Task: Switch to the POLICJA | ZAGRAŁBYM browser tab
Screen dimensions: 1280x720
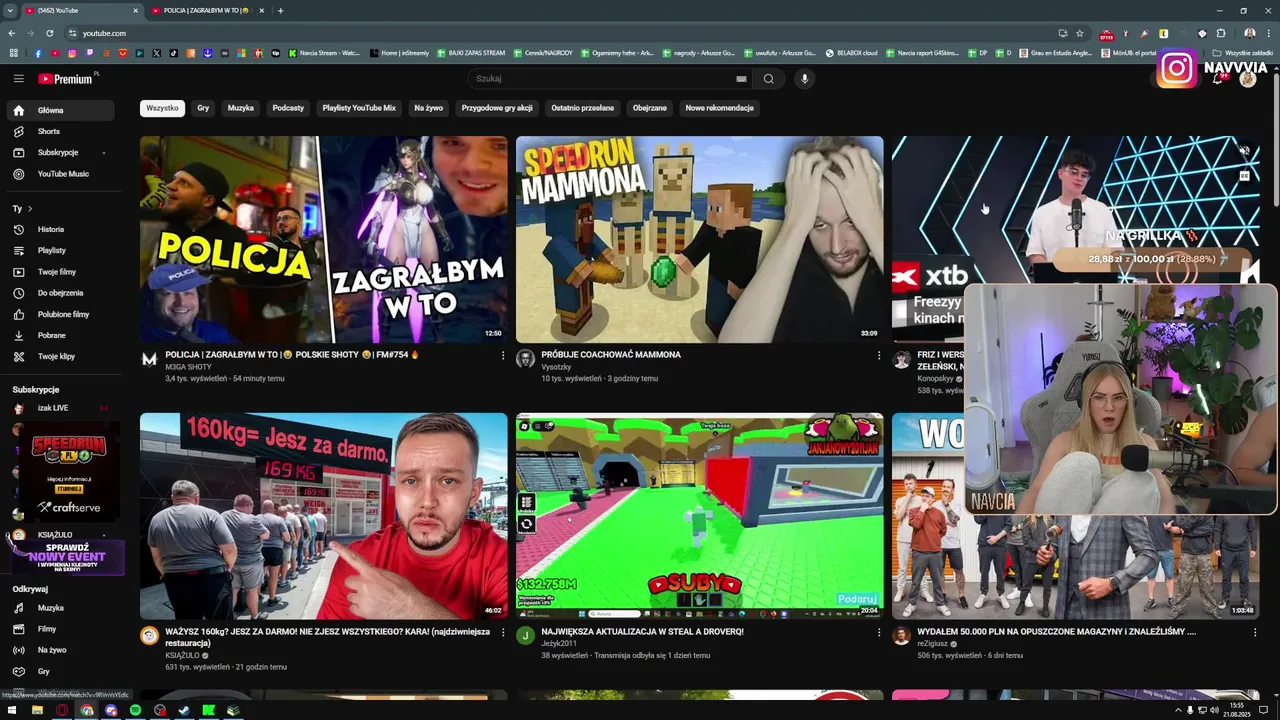Action: (206, 10)
